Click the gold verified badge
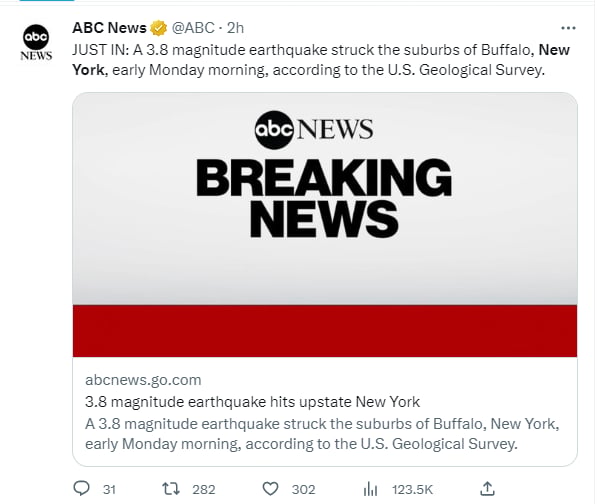The width and height of the screenshot is (606, 504). pos(158,28)
